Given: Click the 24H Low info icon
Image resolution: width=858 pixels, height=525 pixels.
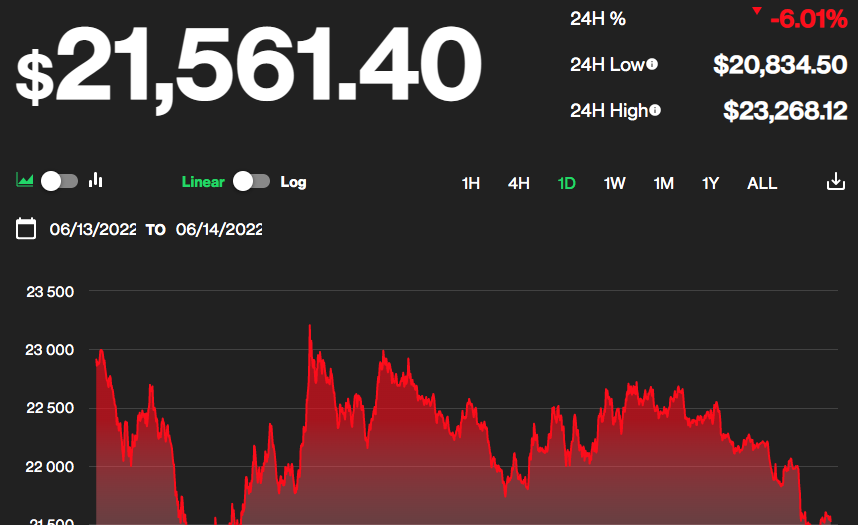Looking at the screenshot, I should pos(652,64).
